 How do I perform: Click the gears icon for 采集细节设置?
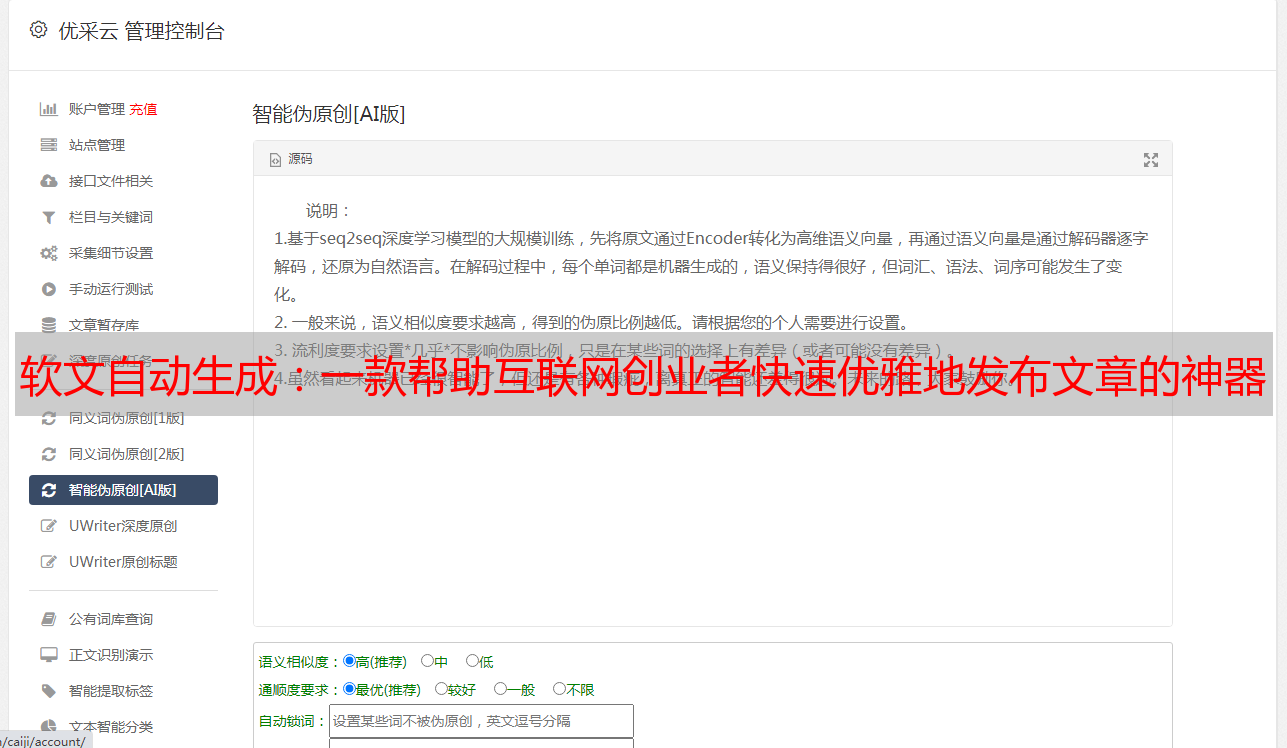click(48, 253)
